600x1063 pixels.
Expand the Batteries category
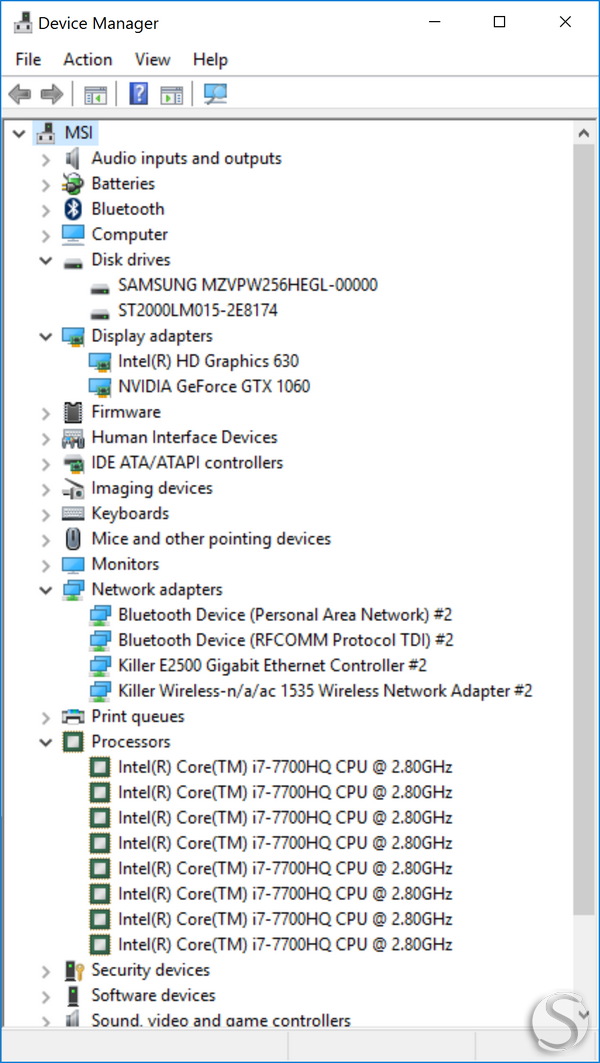(45, 184)
